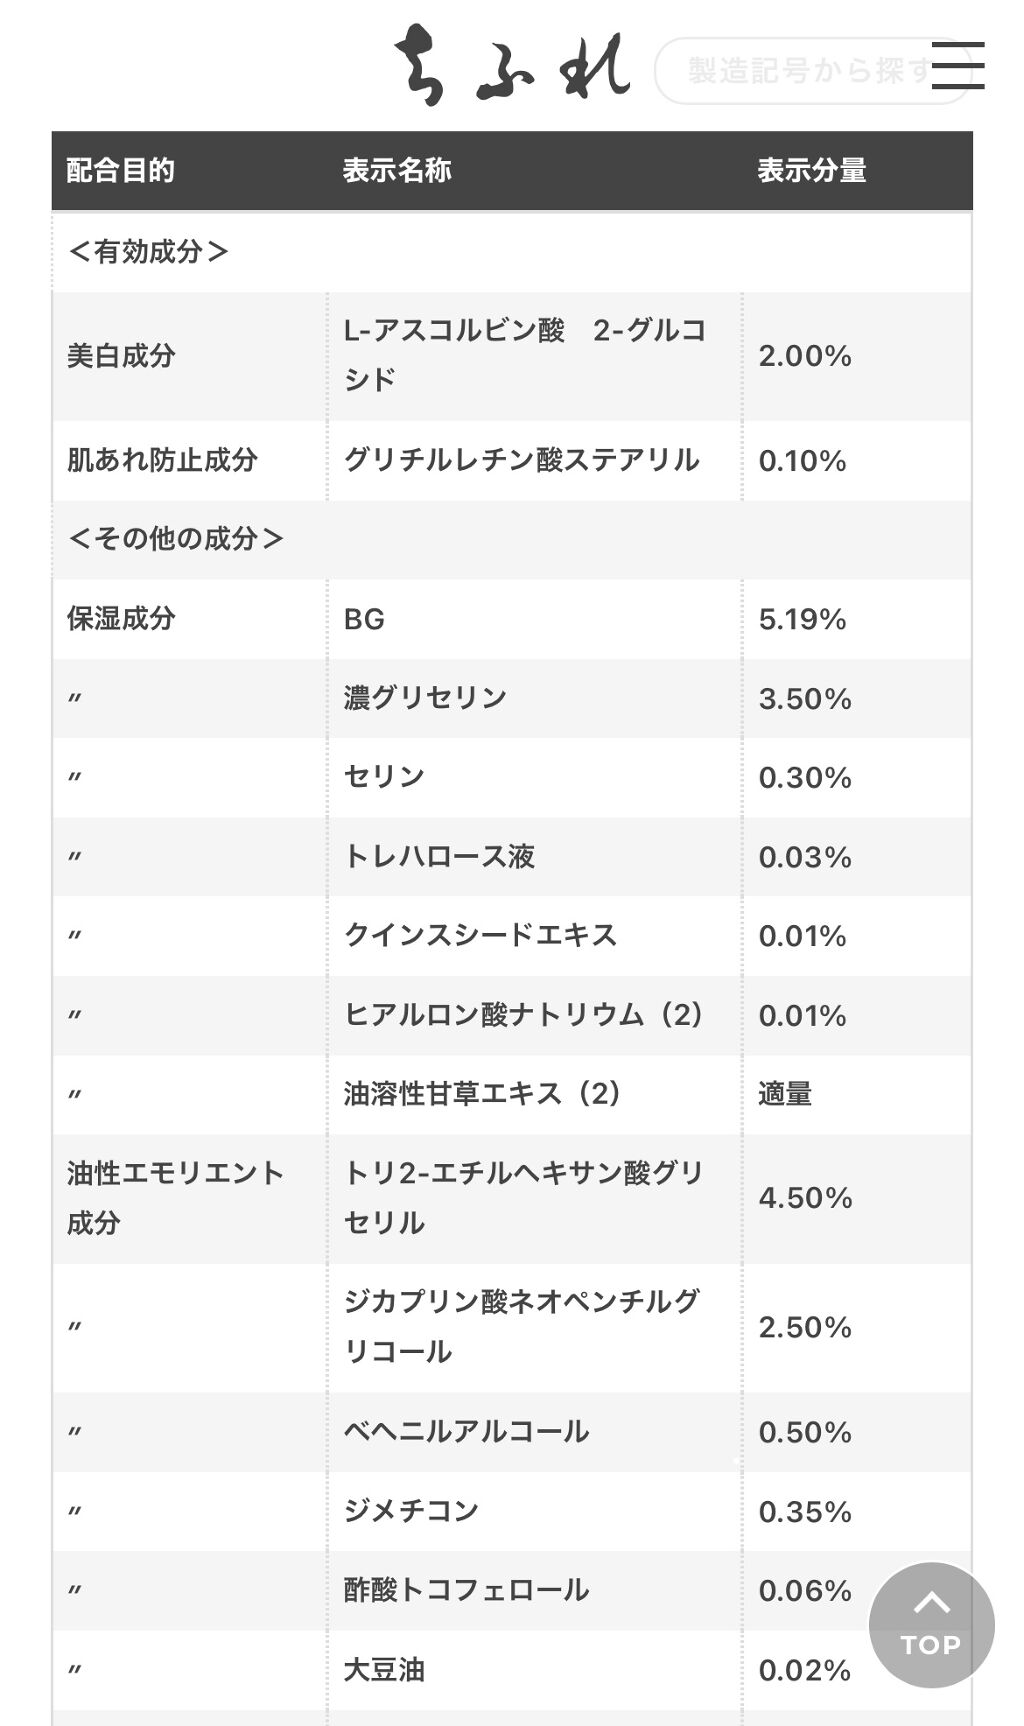1024x1726 pixels.
Task: Select the 表示名称 column header
Action: (x=397, y=171)
